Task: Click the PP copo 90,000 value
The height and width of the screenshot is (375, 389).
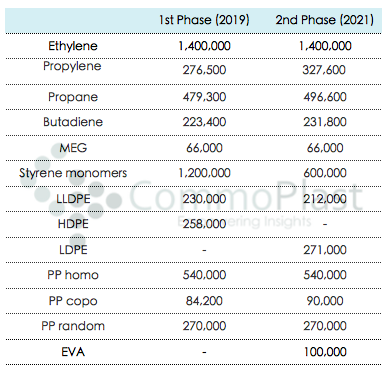Action: (325, 301)
